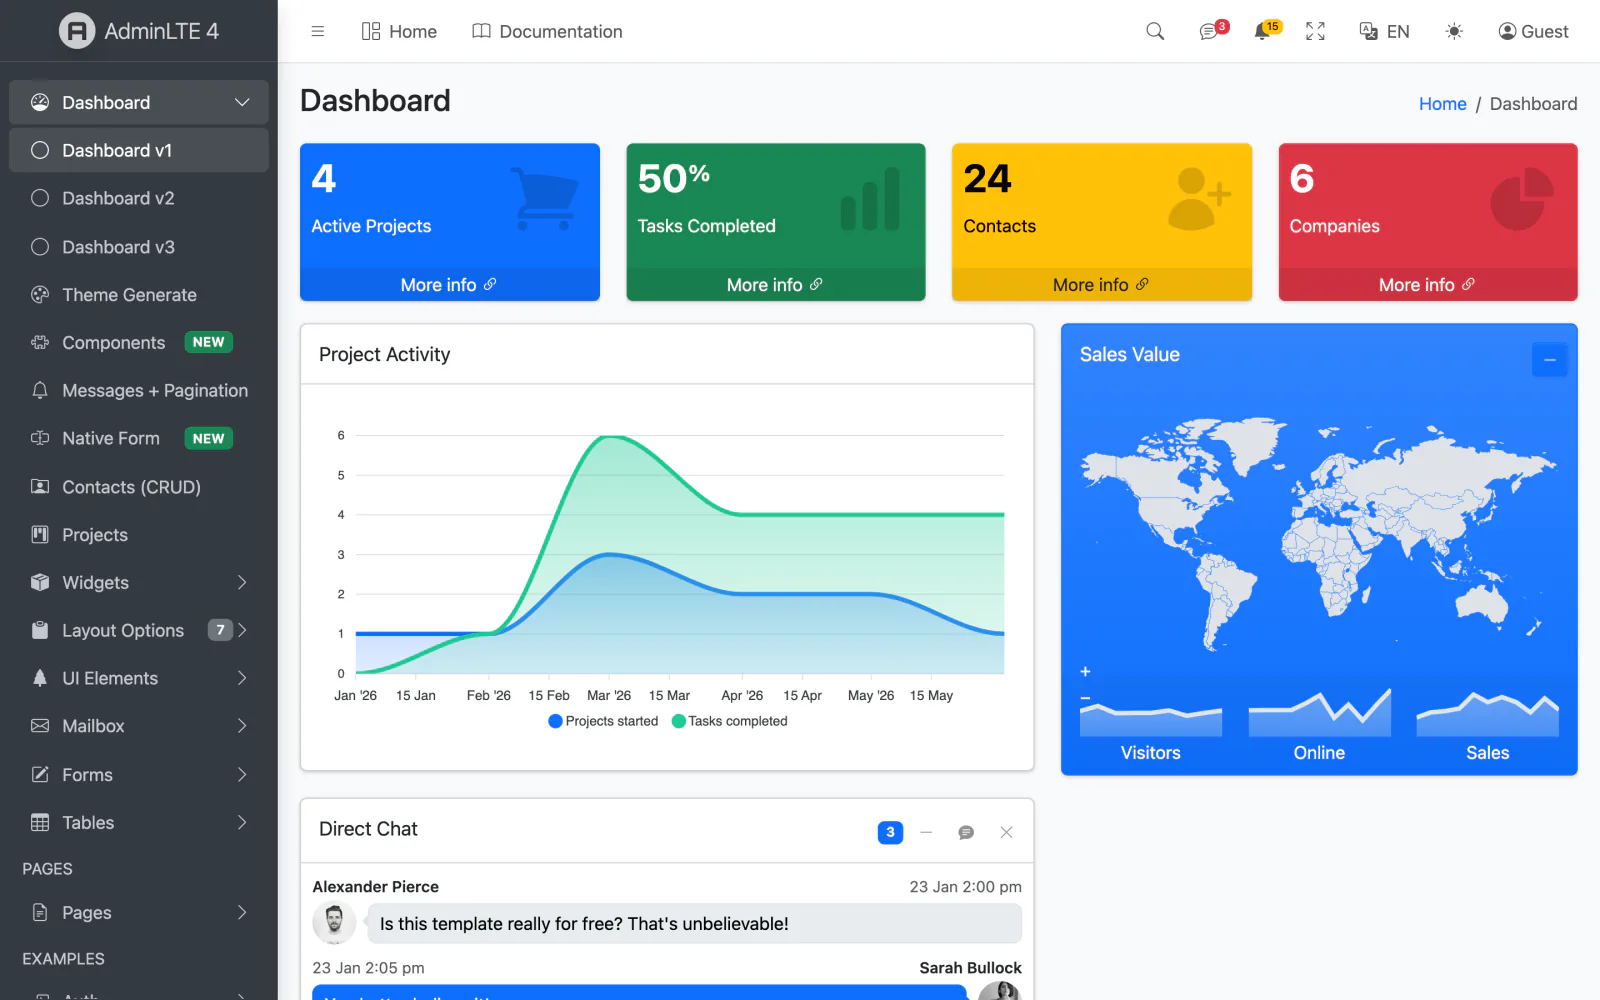Zoom out on the world map
Image resolution: width=1600 pixels, height=1000 pixels.
coord(1085,698)
